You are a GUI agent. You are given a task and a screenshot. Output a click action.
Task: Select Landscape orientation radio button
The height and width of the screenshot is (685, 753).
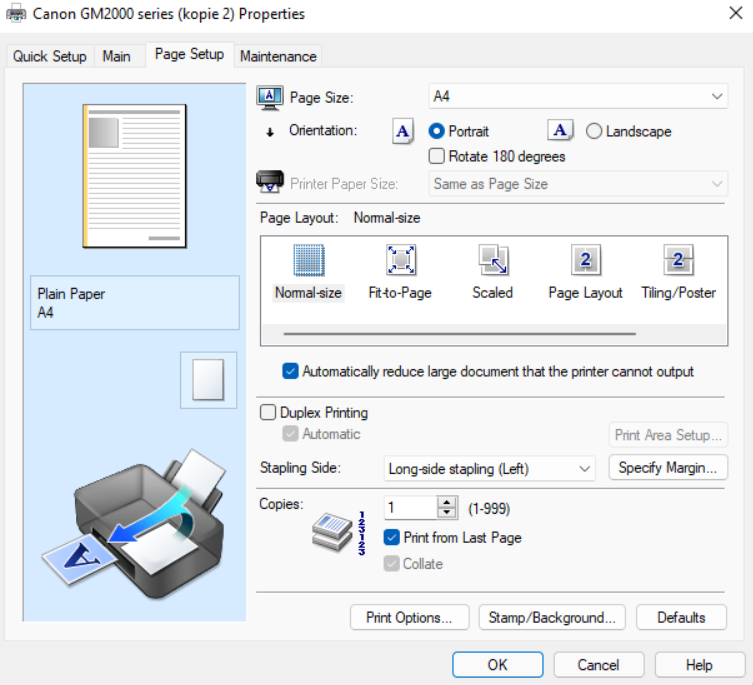tap(594, 131)
